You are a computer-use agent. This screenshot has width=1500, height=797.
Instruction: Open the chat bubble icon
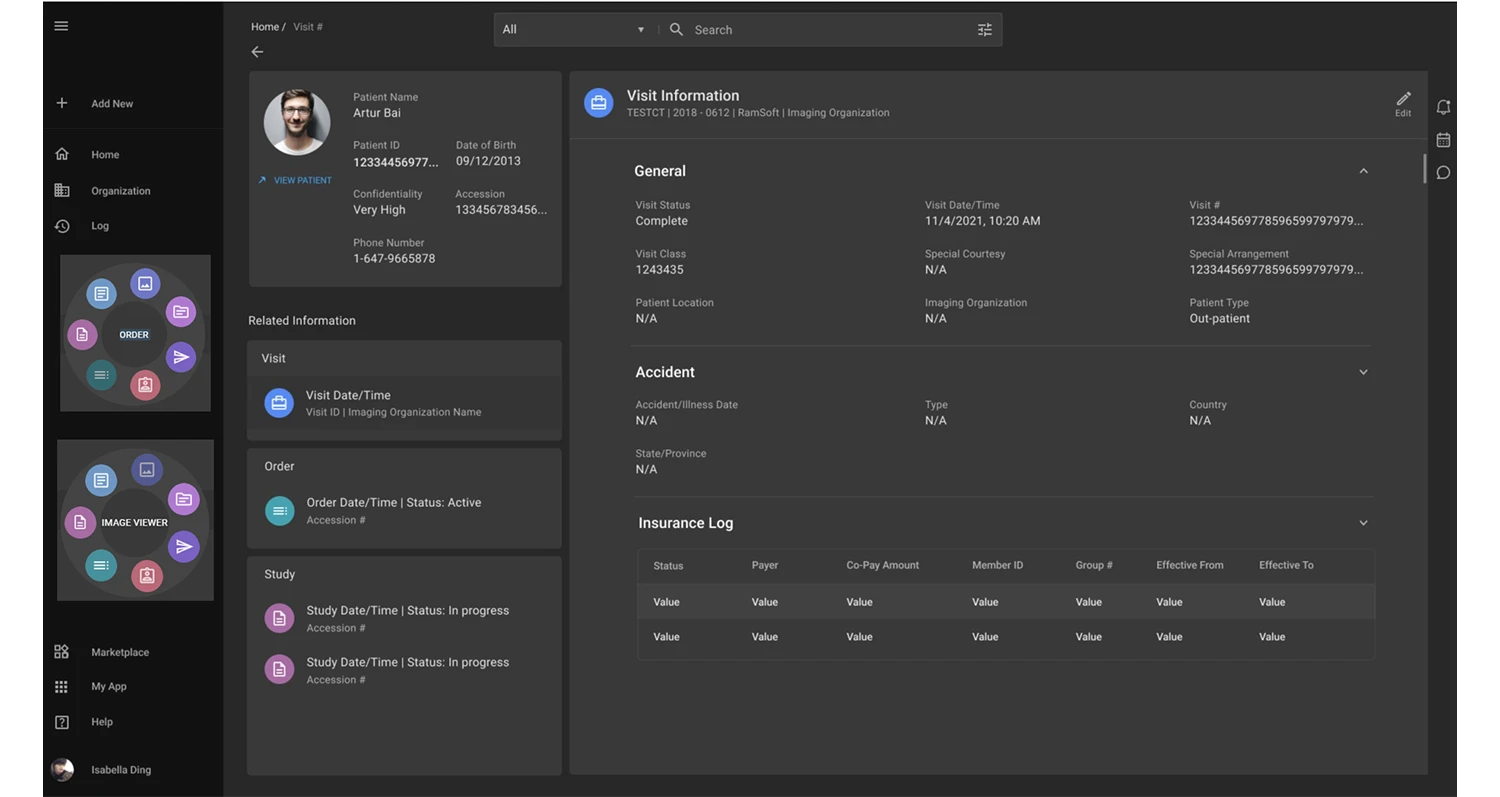tap(1443, 173)
